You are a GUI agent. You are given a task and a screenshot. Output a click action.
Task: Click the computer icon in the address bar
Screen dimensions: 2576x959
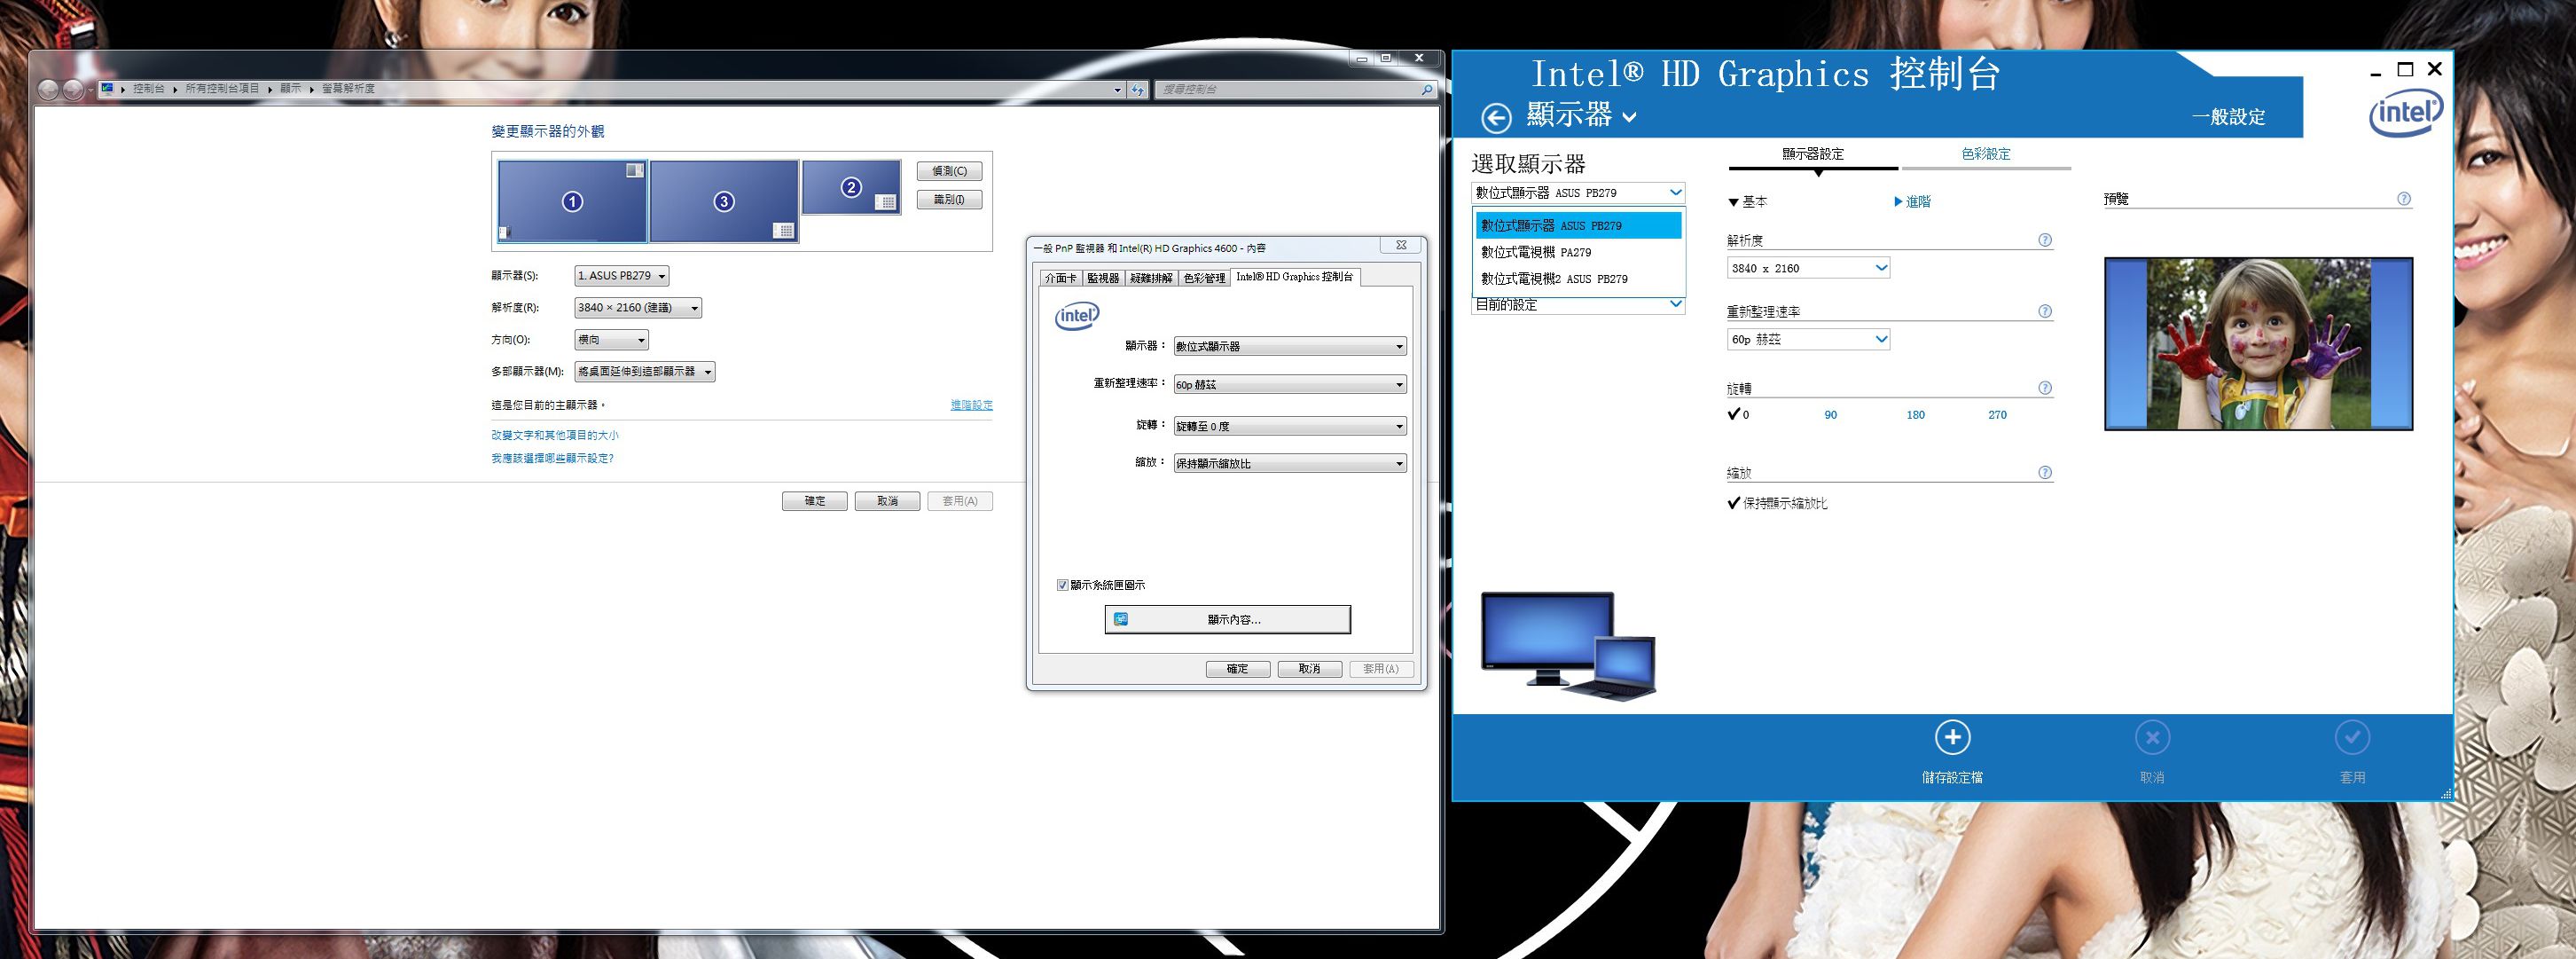106,89
